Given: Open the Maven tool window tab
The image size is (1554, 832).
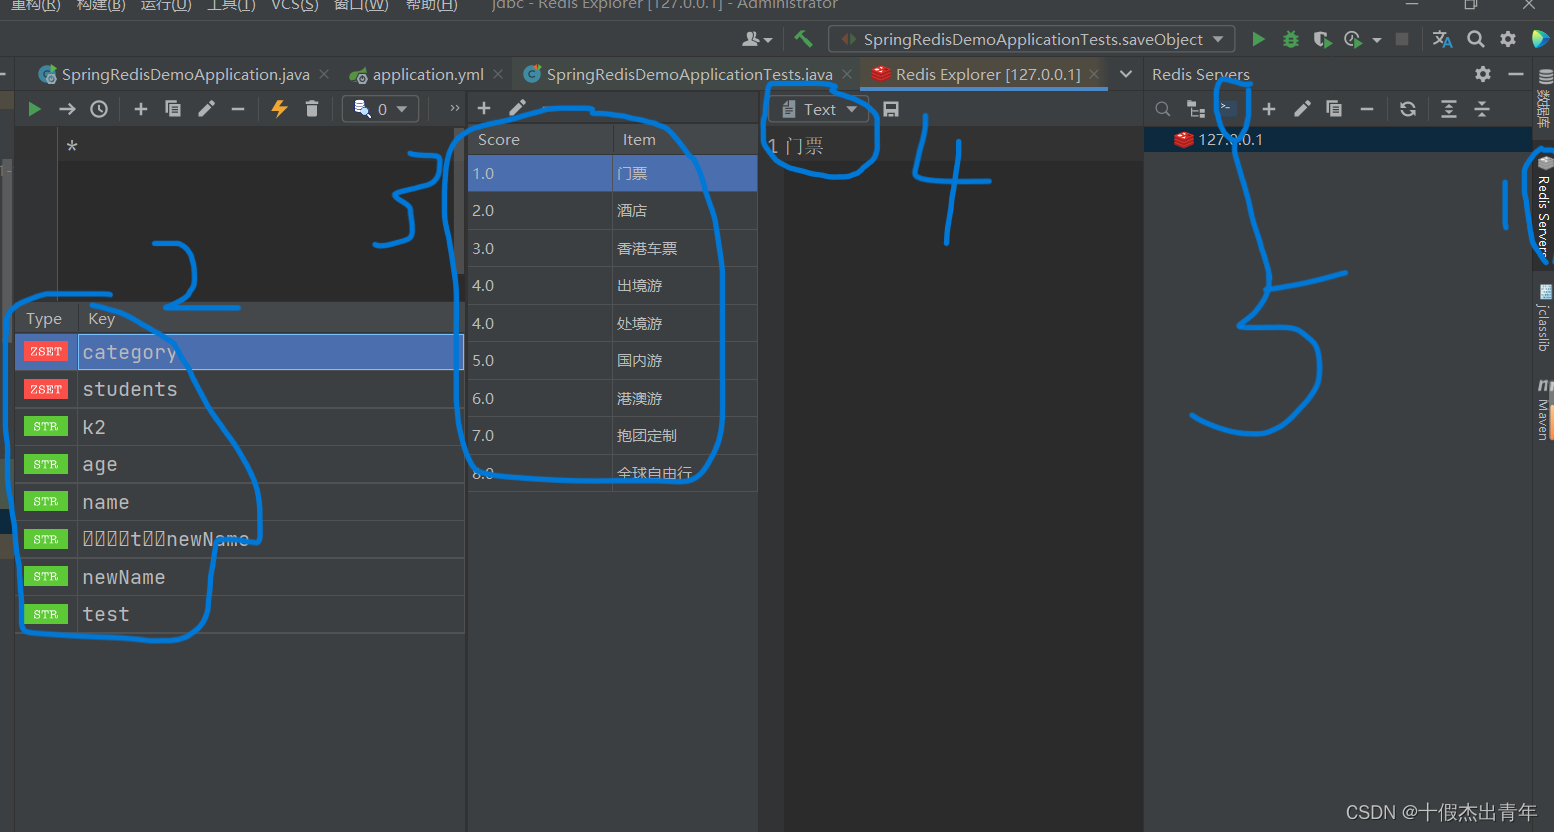Looking at the screenshot, I should pos(1544,409).
